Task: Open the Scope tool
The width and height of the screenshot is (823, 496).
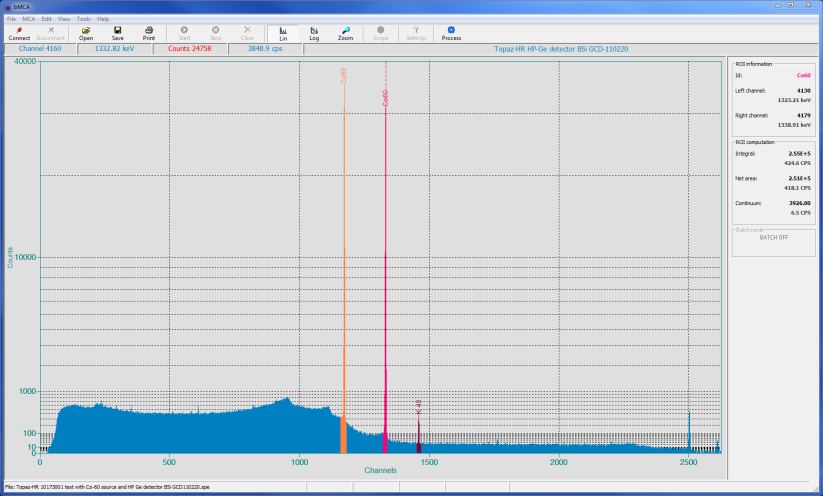Action: pos(381,34)
